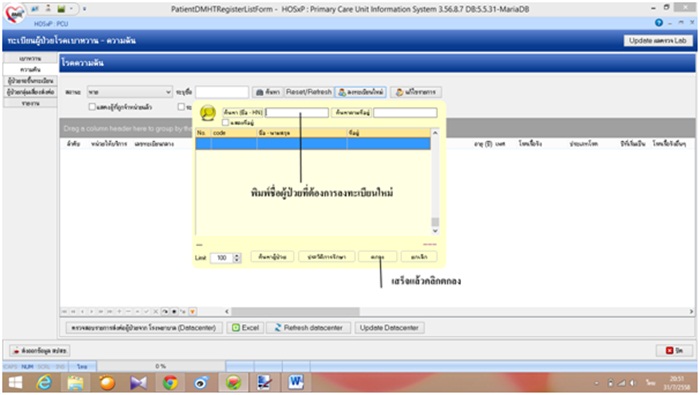Open the status dropdown in filter bar
This screenshot has width=700, height=395.
point(129,92)
